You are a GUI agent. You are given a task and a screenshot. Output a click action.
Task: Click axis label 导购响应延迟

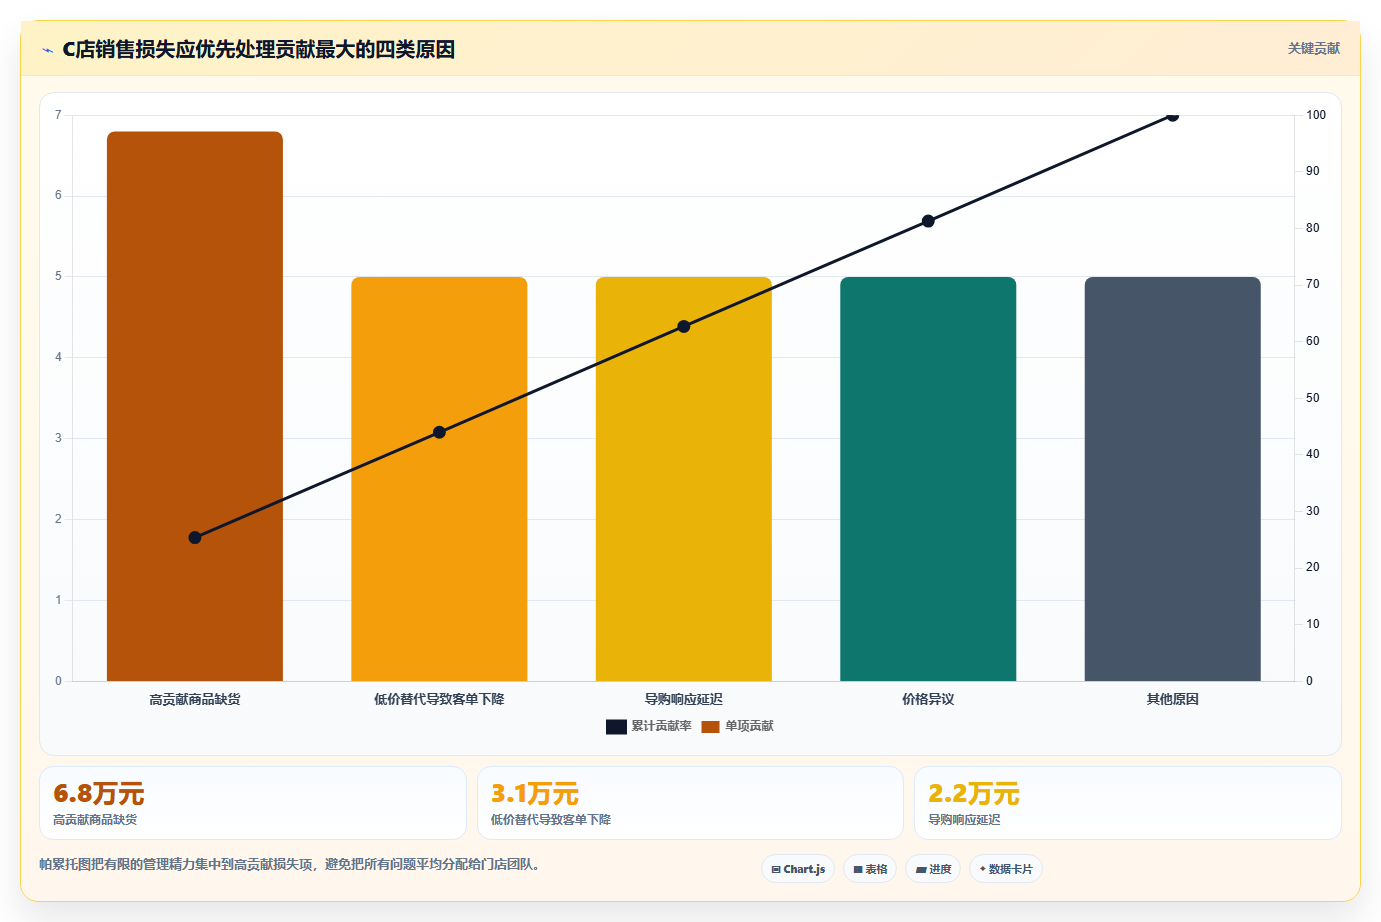(x=684, y=699)
